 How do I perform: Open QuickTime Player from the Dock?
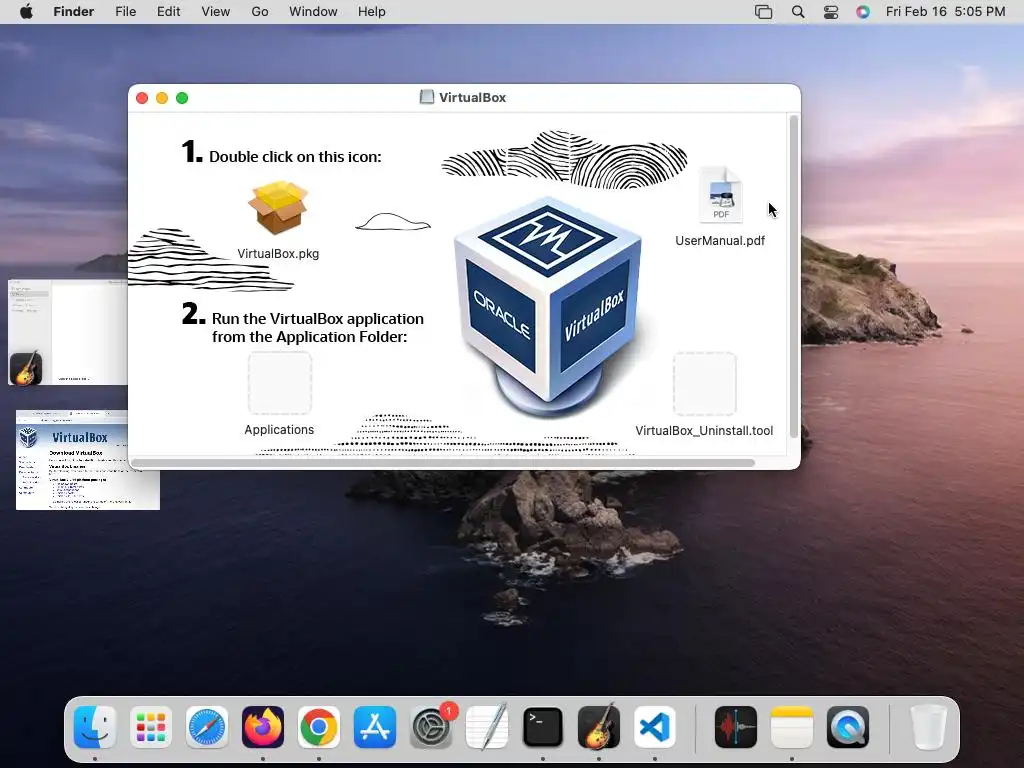click(848, 727)
